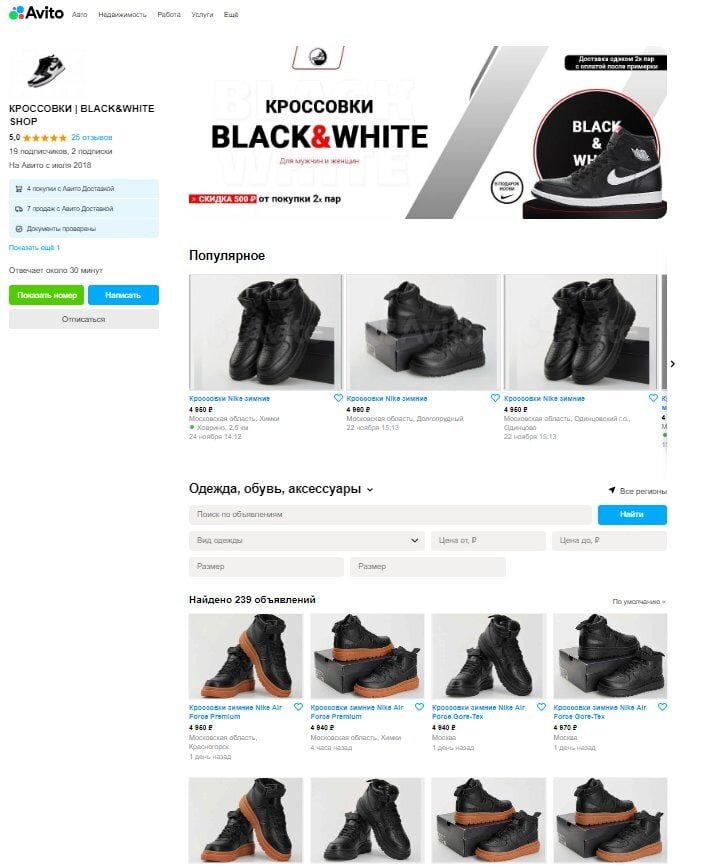This screenshot has height=867, width=713.
Task: Open the По умолчанию sorting dropdown
Action: 639,602
